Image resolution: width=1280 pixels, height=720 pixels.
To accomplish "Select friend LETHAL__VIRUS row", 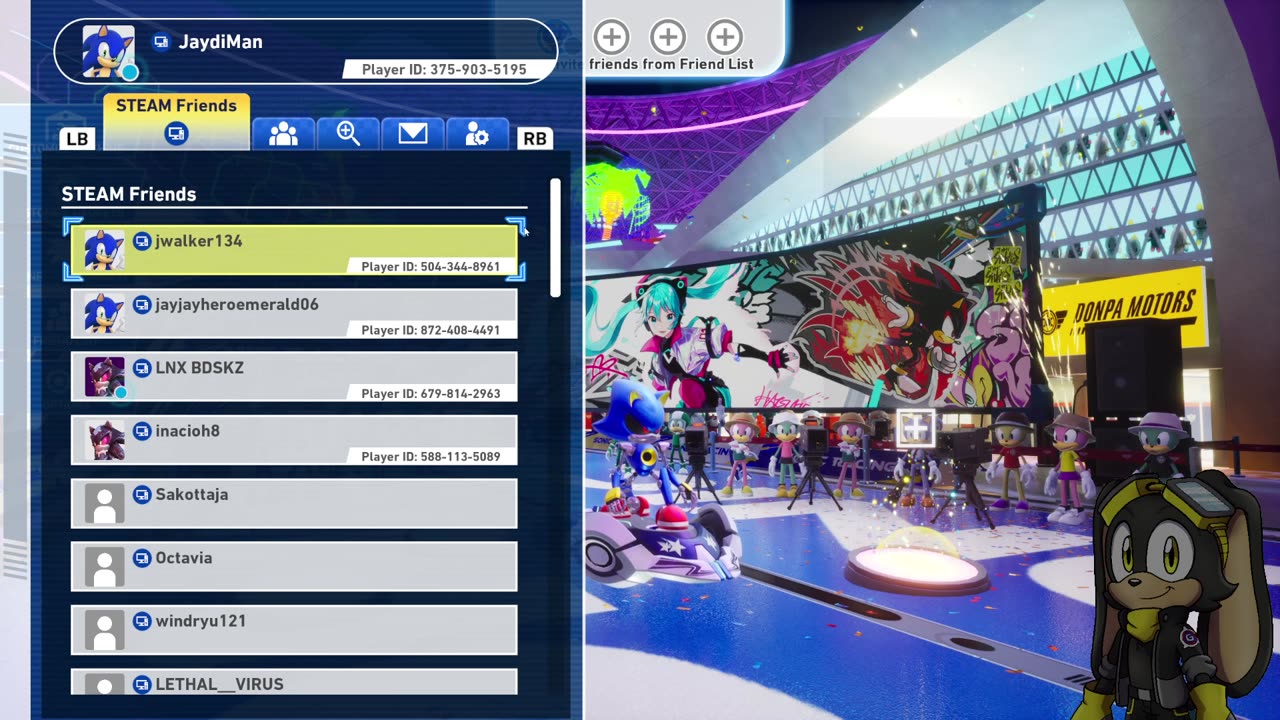I will click(294, 682).
